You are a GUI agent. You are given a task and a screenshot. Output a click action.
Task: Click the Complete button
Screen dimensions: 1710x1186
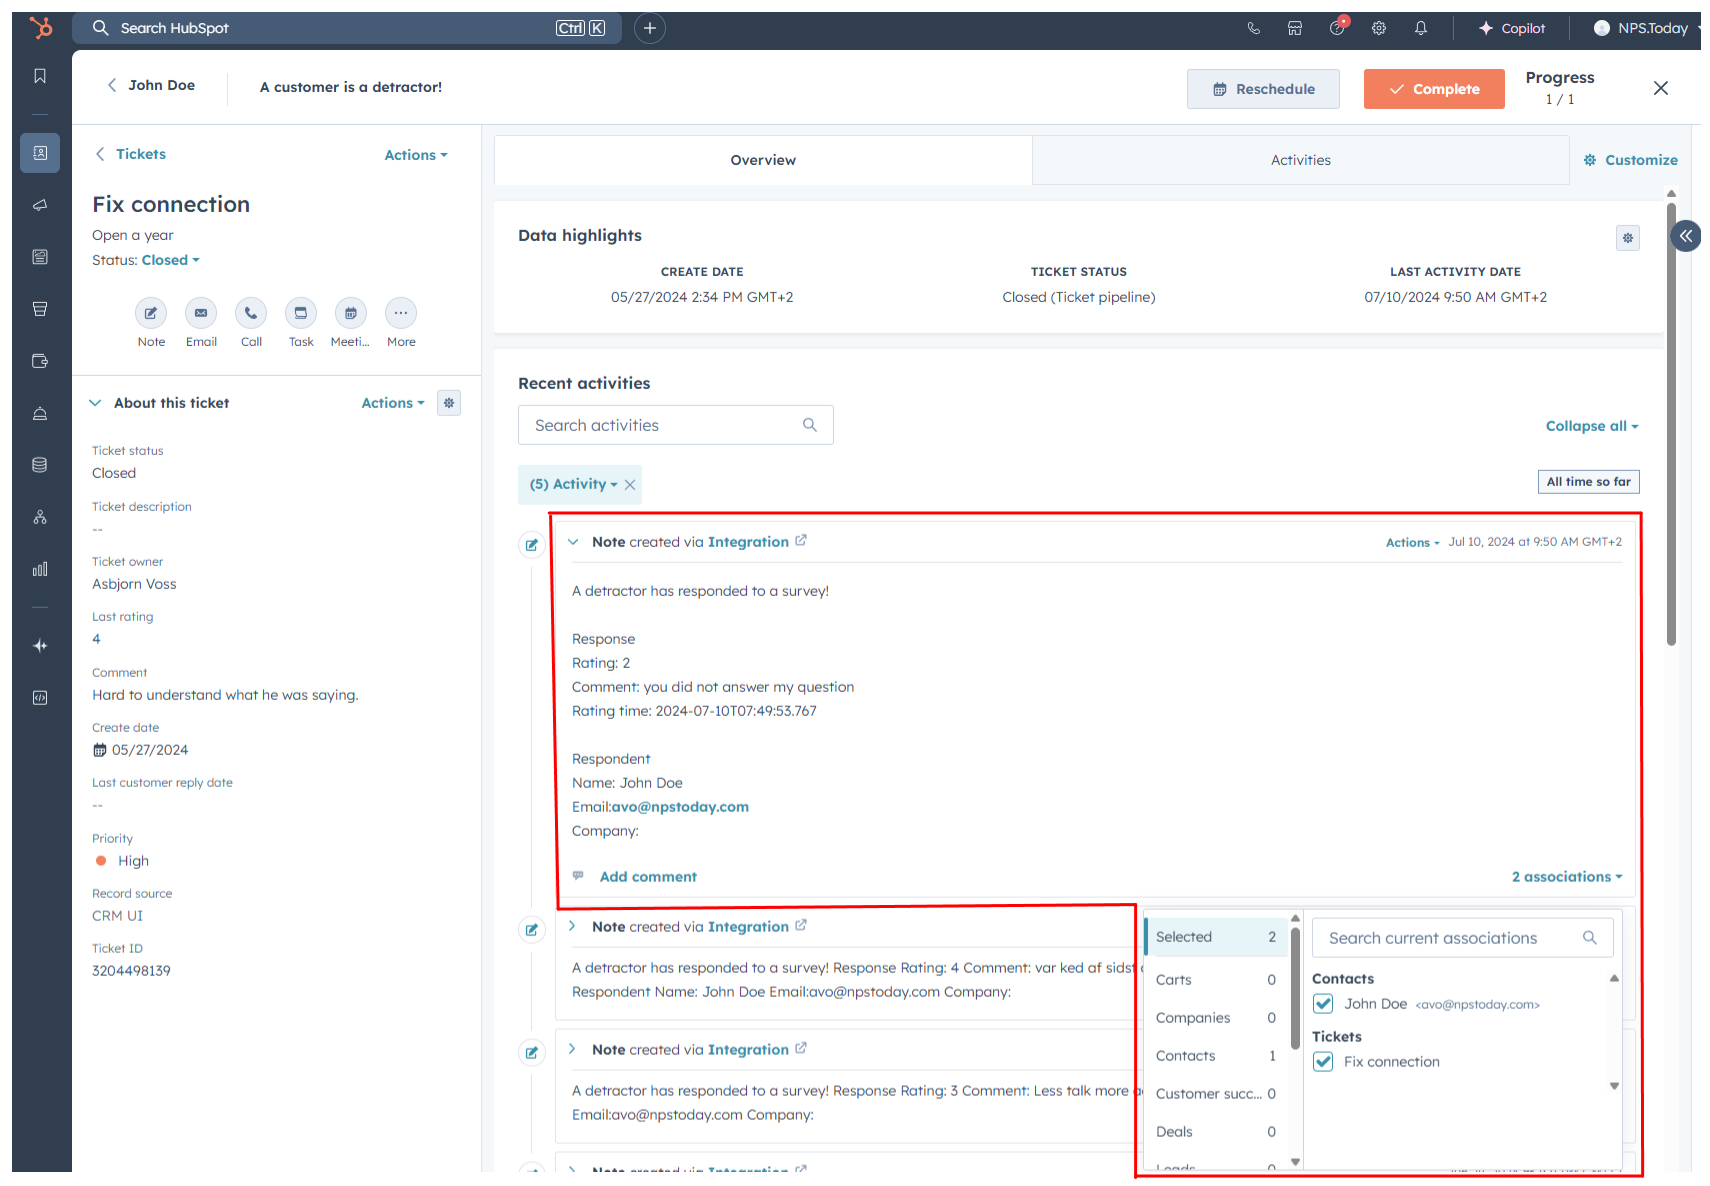pyautogui.click(x=1433, y=89)
